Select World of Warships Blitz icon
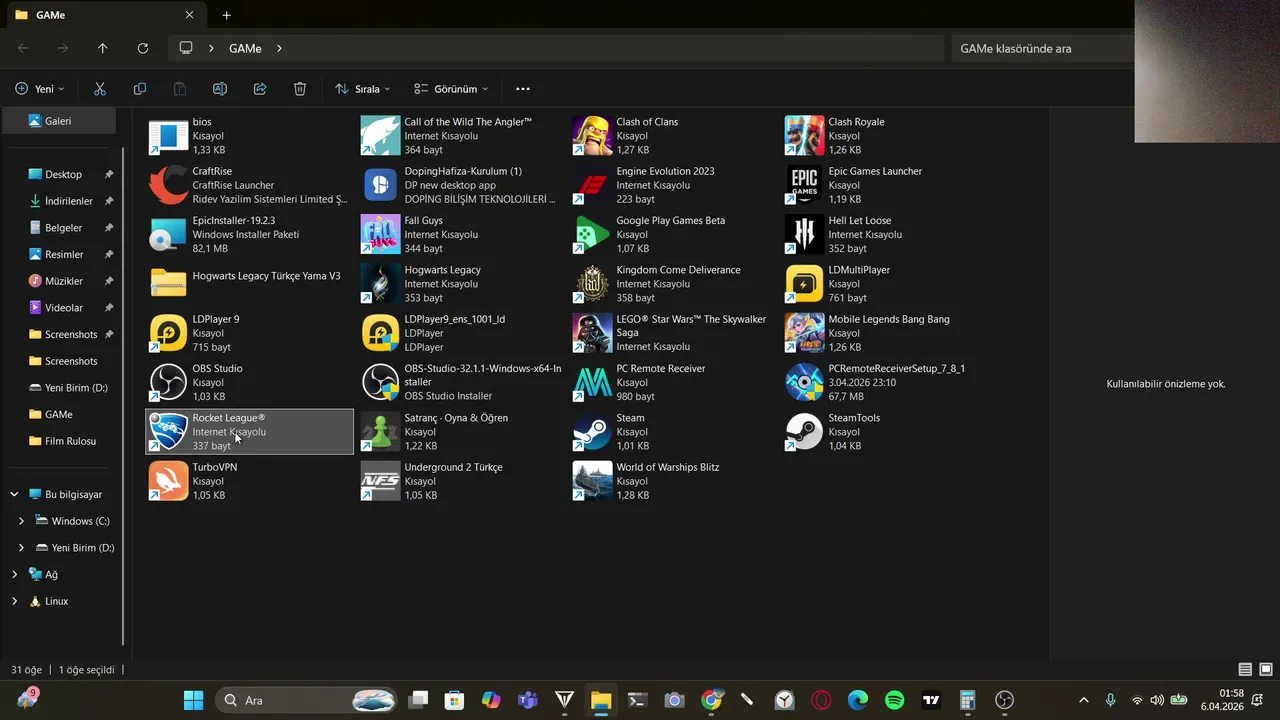 (x=592, y=481)
